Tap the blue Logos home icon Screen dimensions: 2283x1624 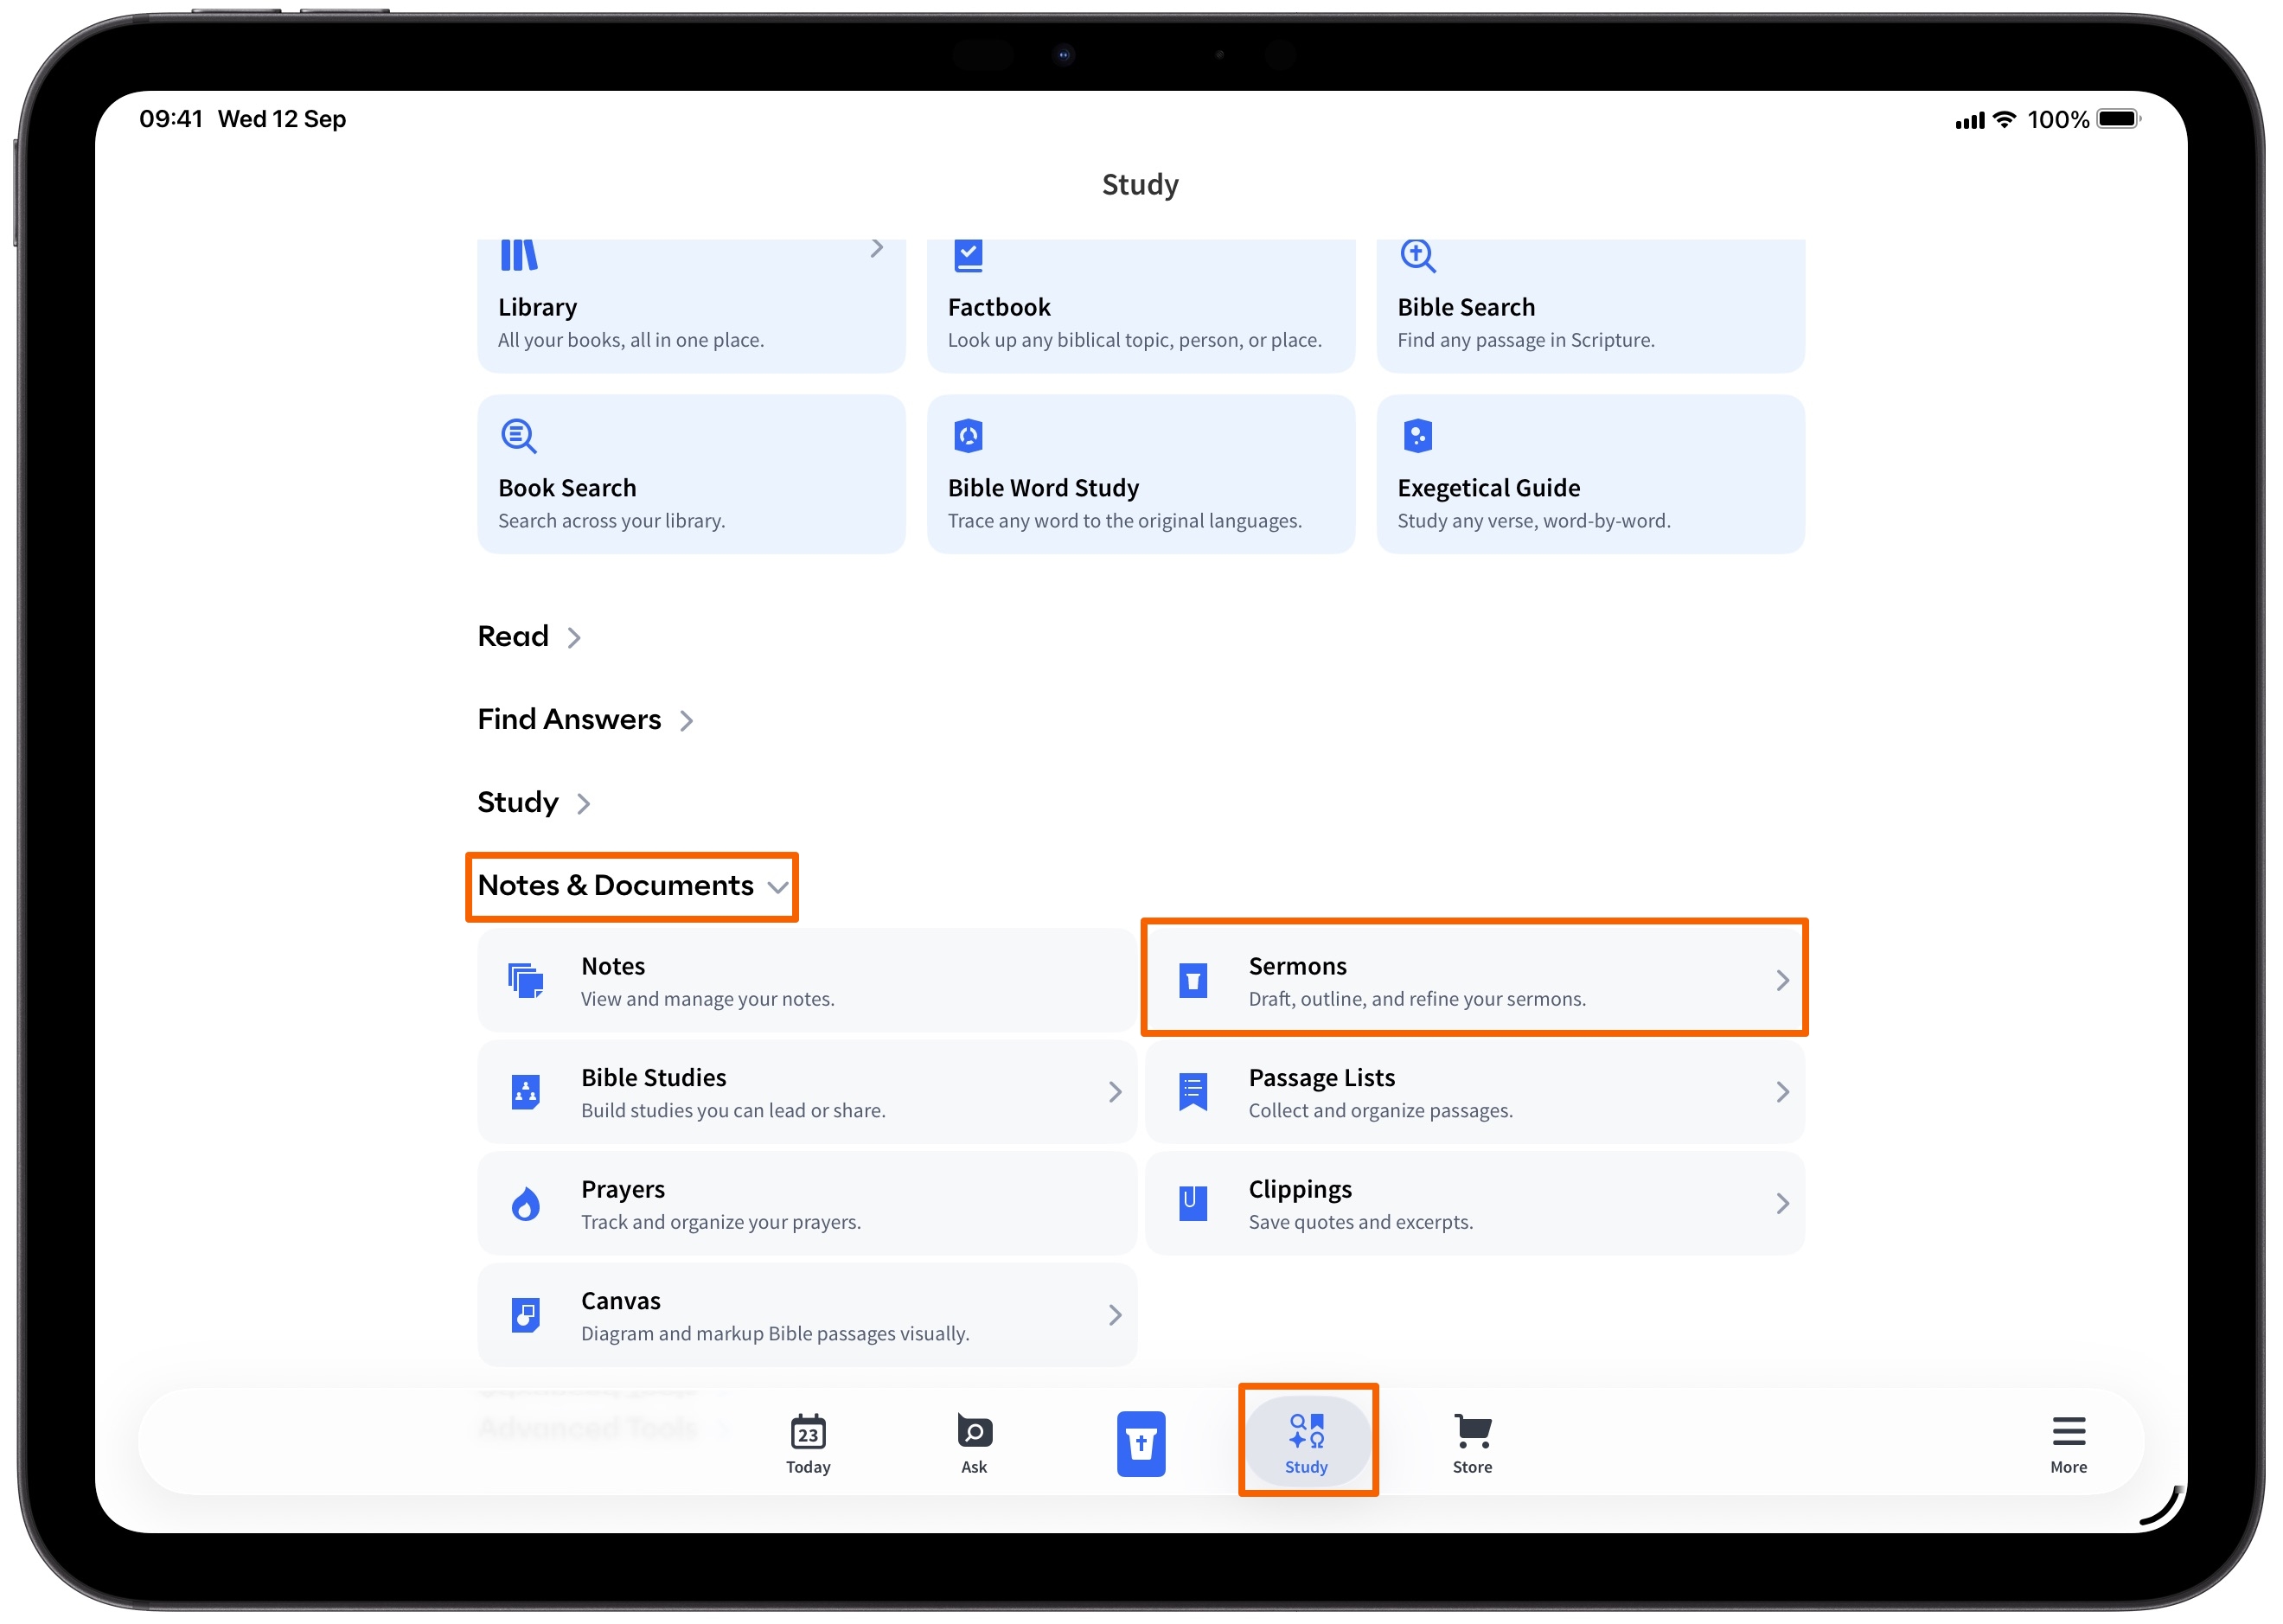click(1141, 1444)
